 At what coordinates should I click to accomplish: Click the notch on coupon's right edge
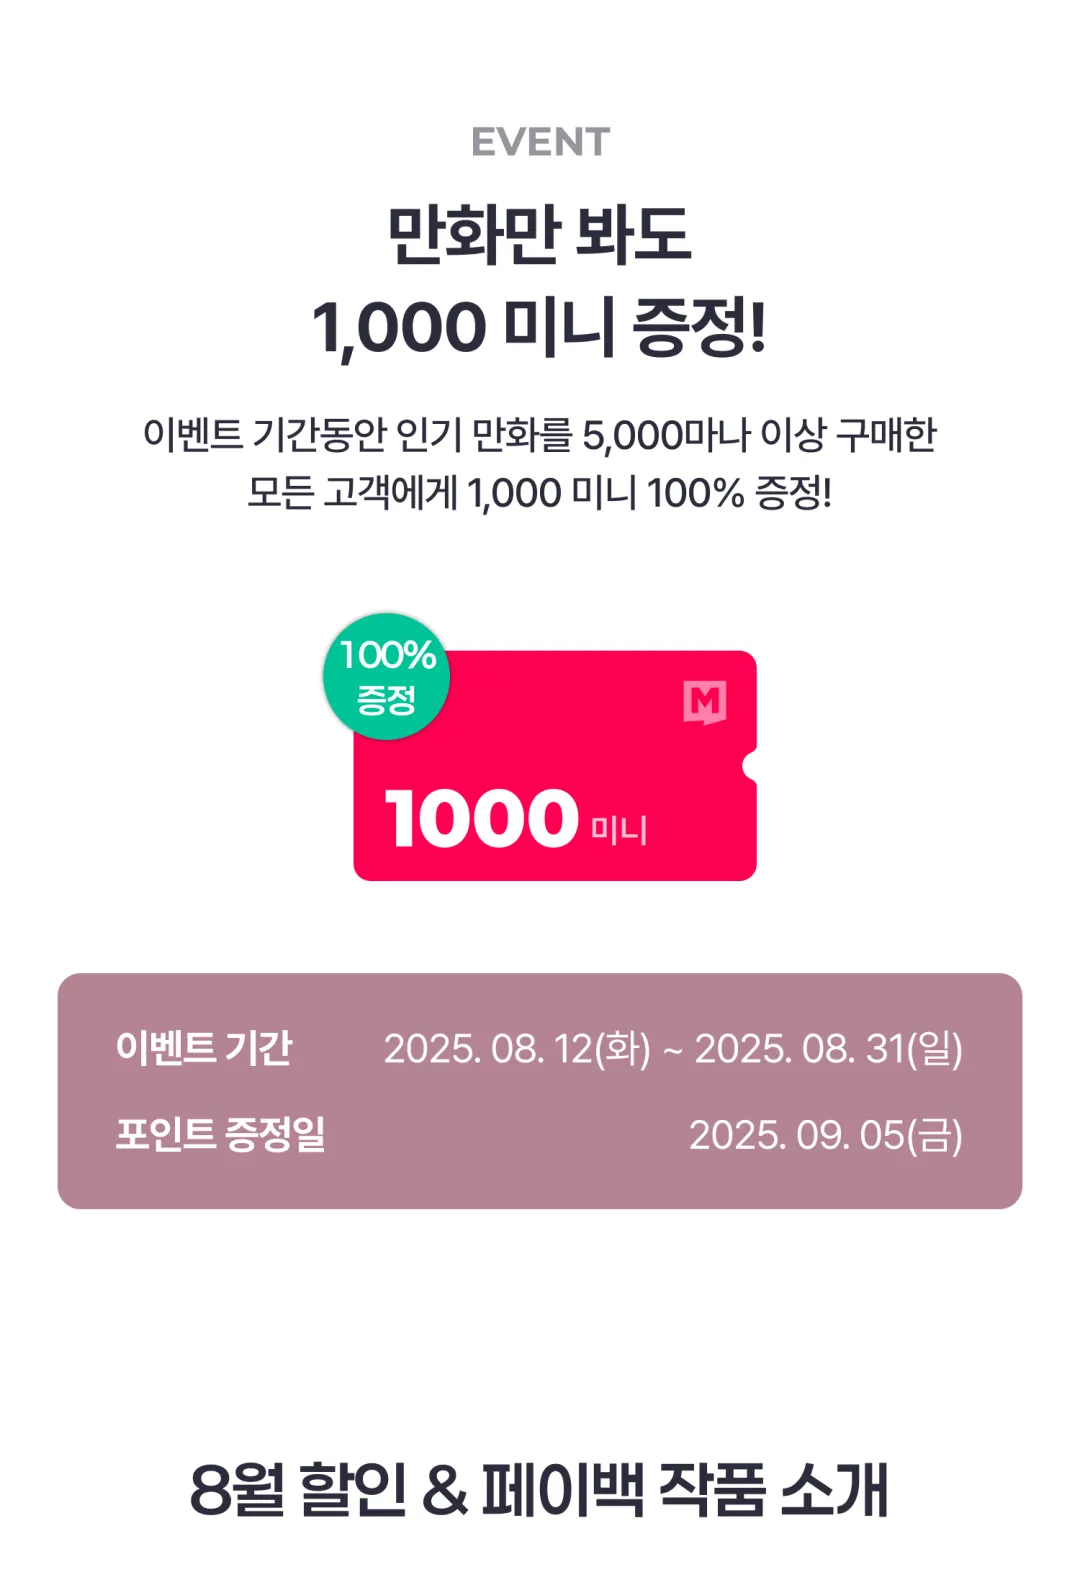point(750,766)
